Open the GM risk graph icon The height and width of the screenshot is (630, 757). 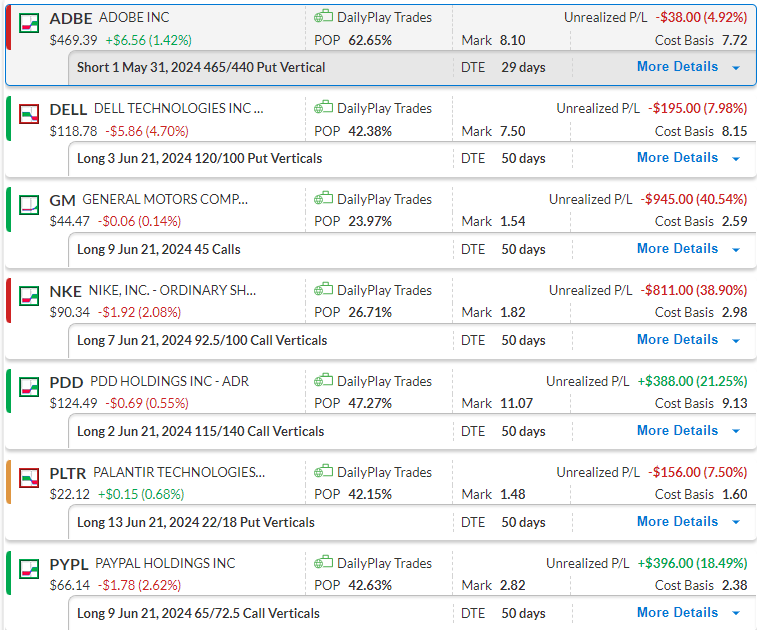(29, 205)
